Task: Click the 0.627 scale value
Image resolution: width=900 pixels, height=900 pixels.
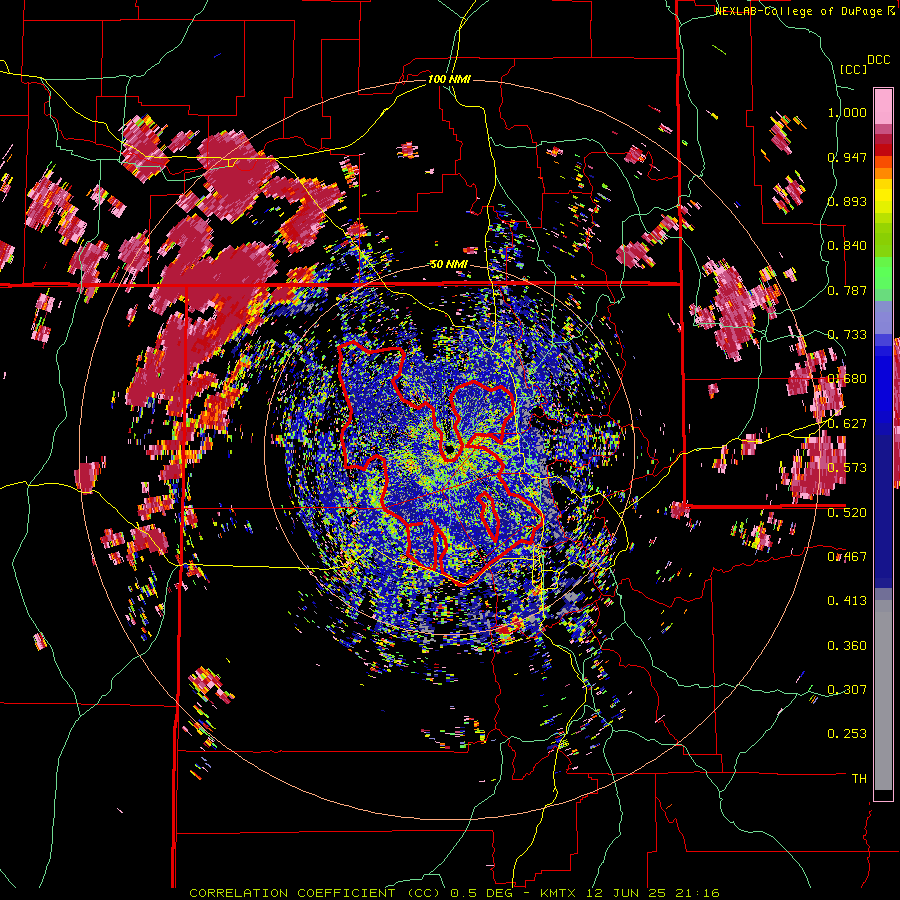Action: (847, 424)
